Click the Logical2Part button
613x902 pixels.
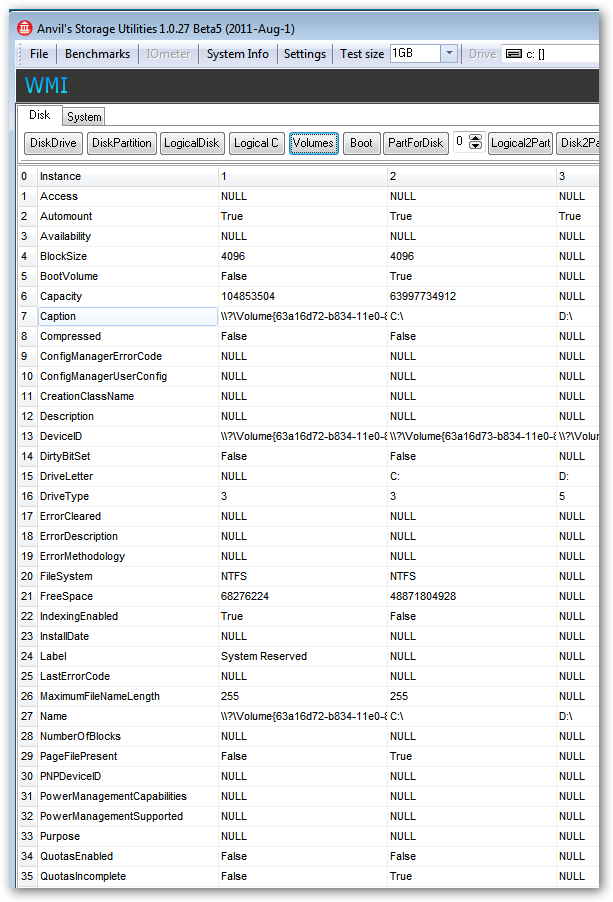520,143
